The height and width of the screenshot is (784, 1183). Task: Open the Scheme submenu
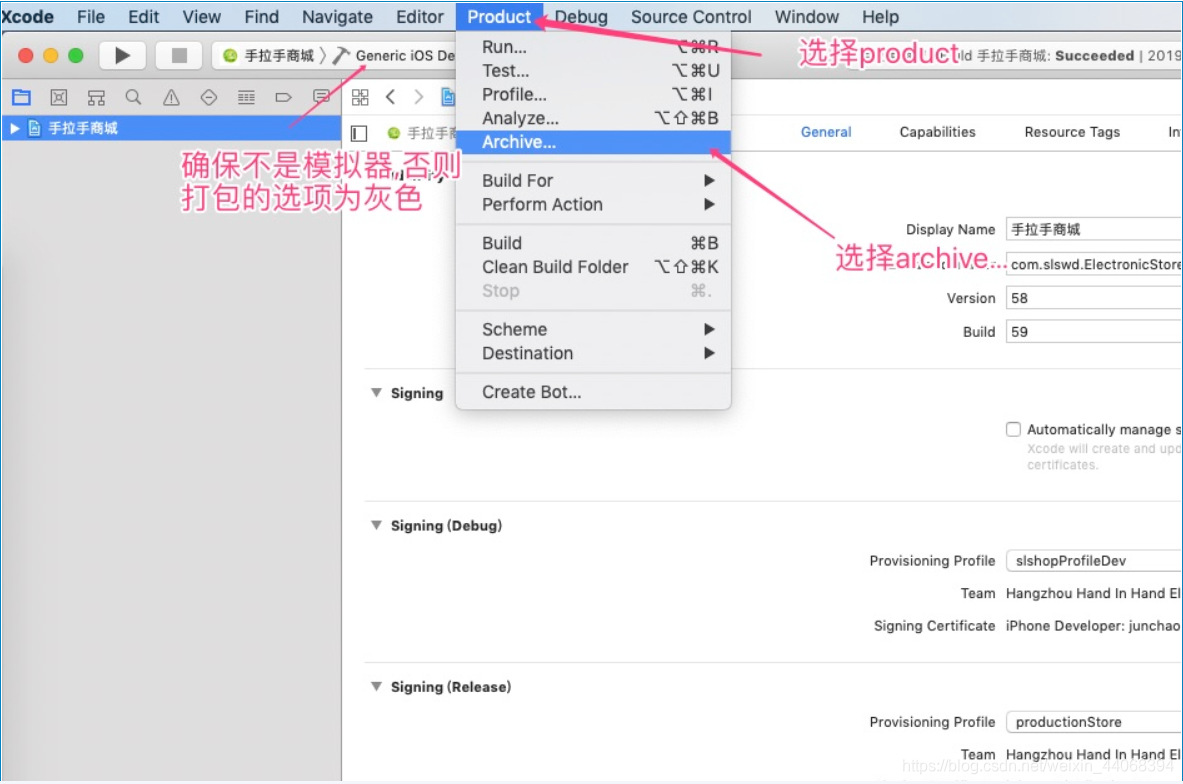(593, 330)
